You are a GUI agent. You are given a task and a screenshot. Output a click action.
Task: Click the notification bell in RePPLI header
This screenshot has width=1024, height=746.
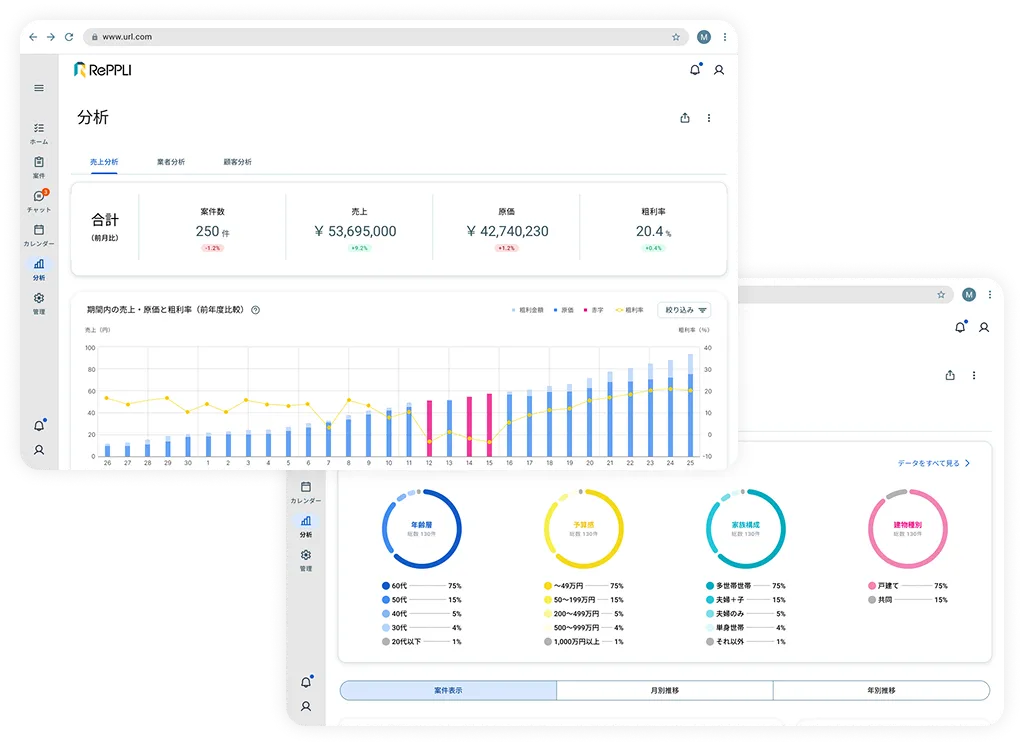click(694, 70)
